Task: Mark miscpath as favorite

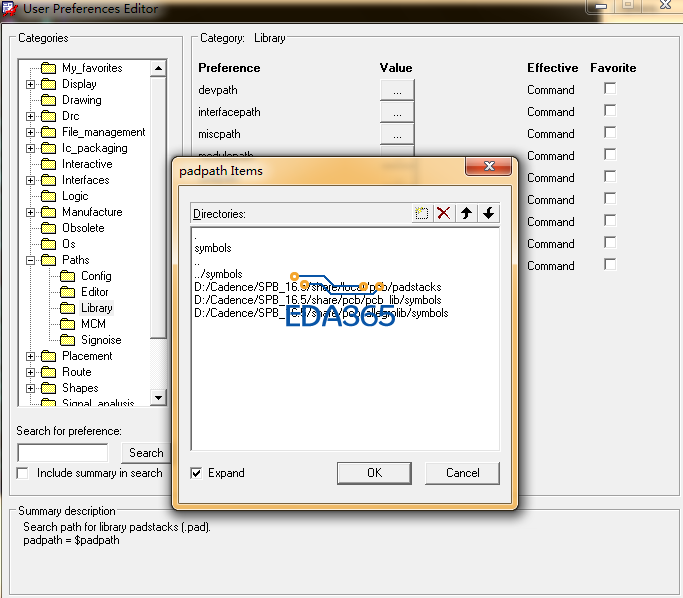Action: pyautogui.click(x=610, y=132)
